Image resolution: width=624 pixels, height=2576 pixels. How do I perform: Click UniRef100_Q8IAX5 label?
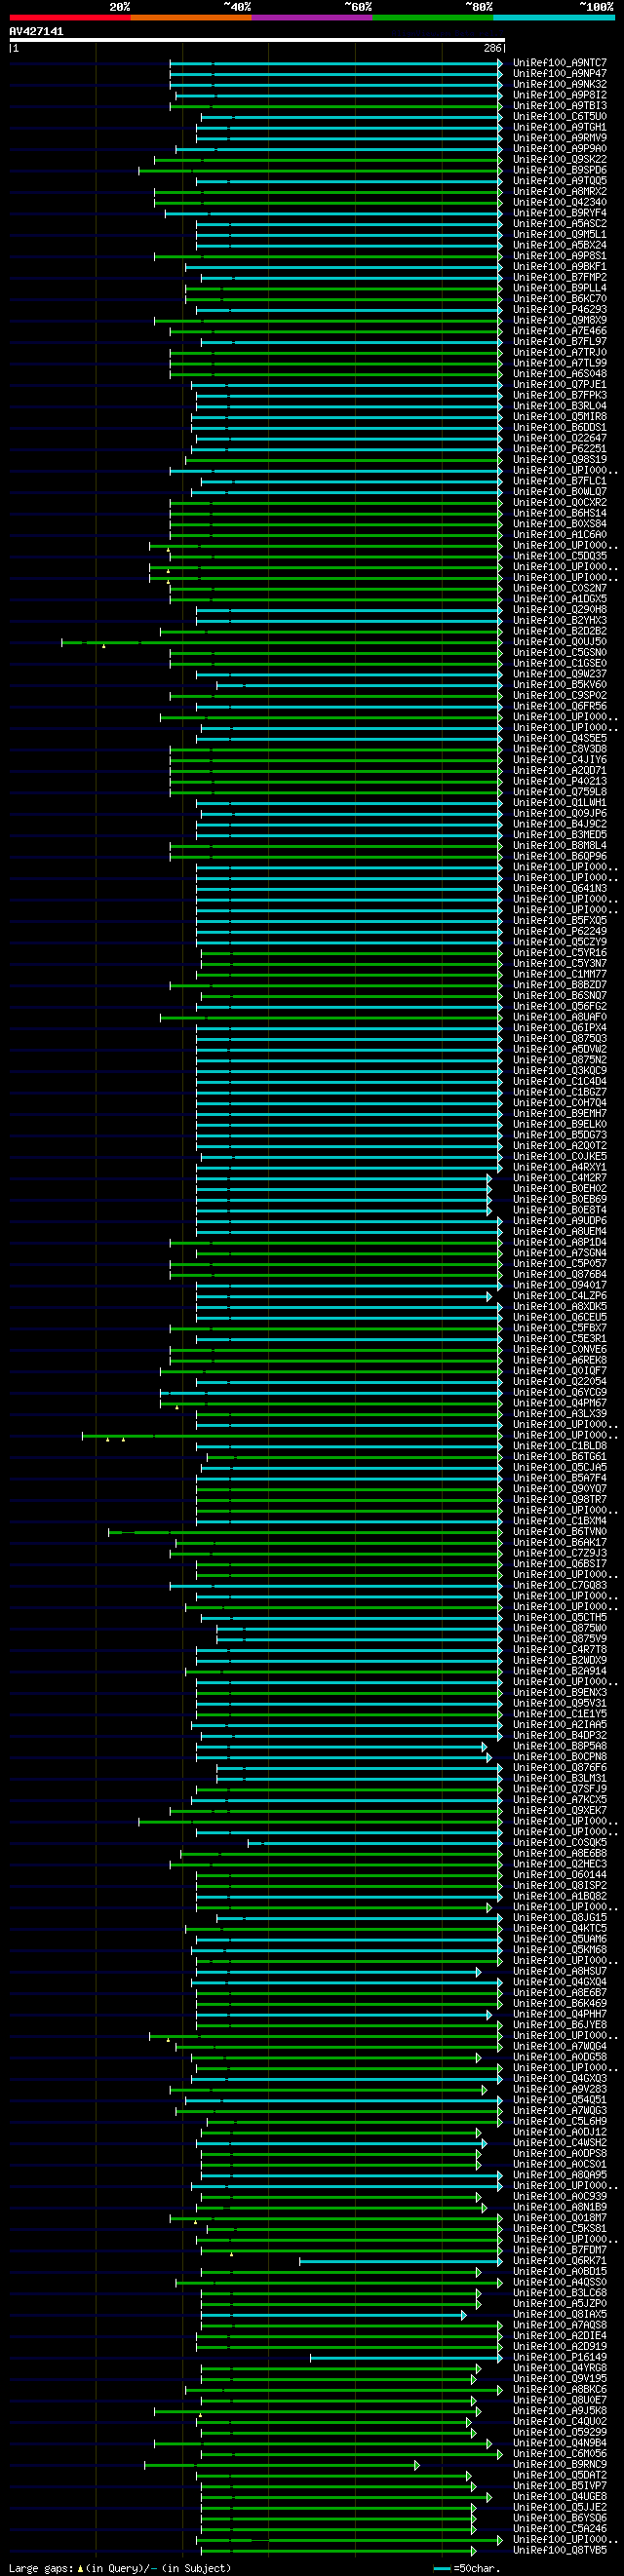coord(560,2314)
